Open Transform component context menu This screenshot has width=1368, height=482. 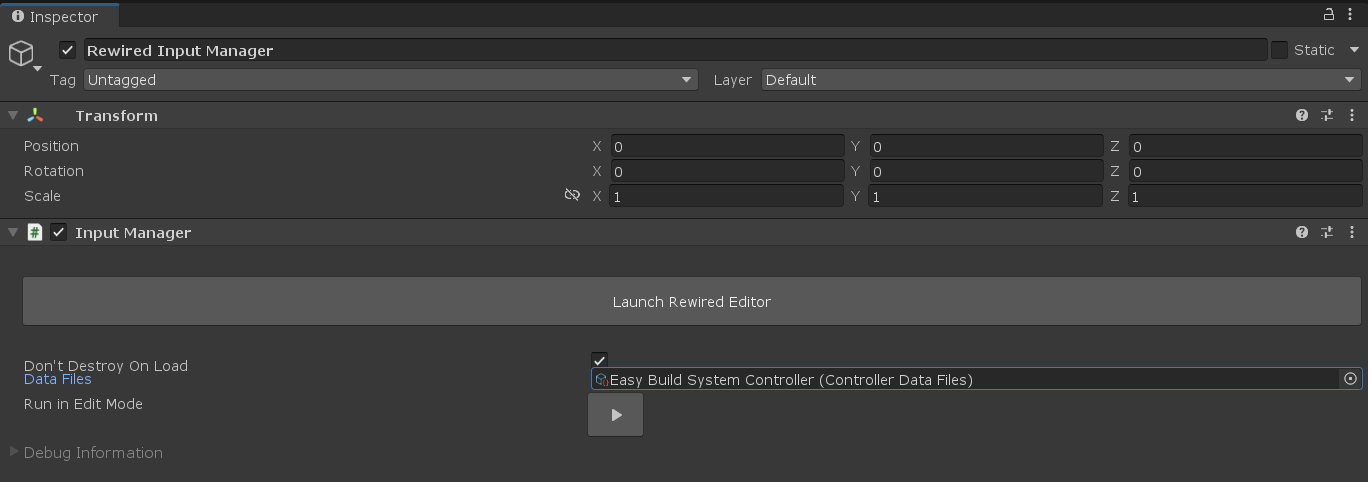pos(1352,116)
